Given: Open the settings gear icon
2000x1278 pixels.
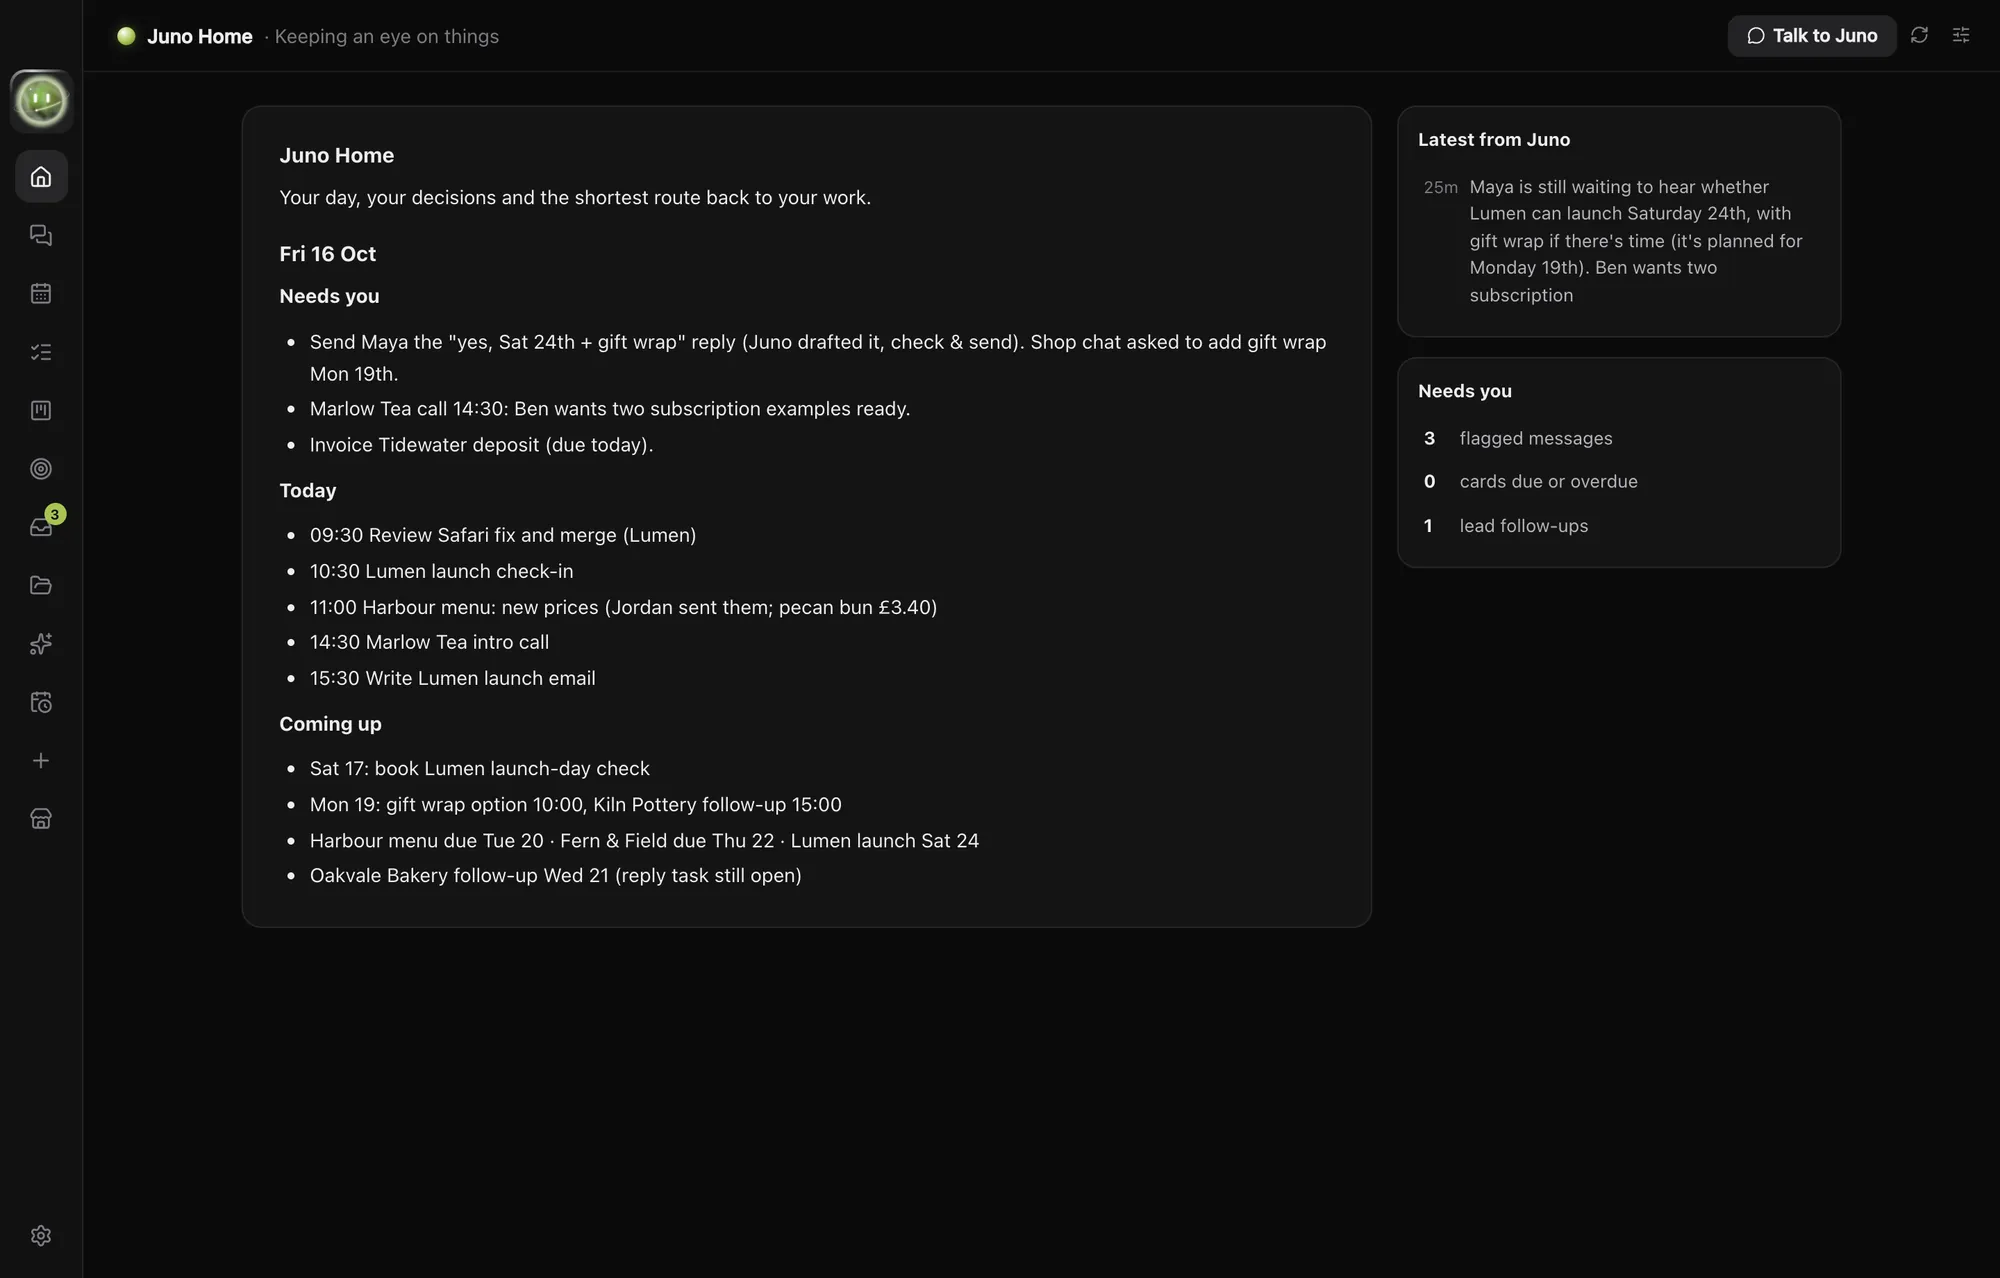Looking at the screenshot, I should pyautogui.click(x=41, y=1236).
